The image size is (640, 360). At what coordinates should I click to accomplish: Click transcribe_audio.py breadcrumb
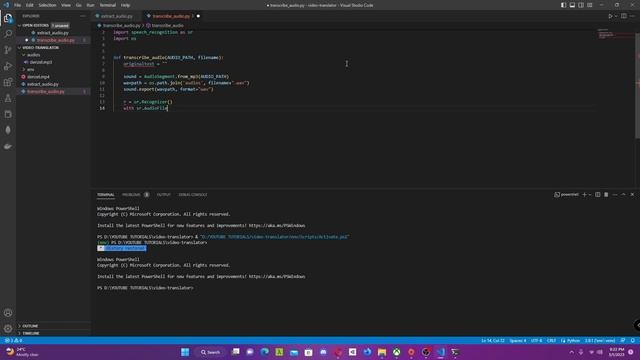(121, 25)
